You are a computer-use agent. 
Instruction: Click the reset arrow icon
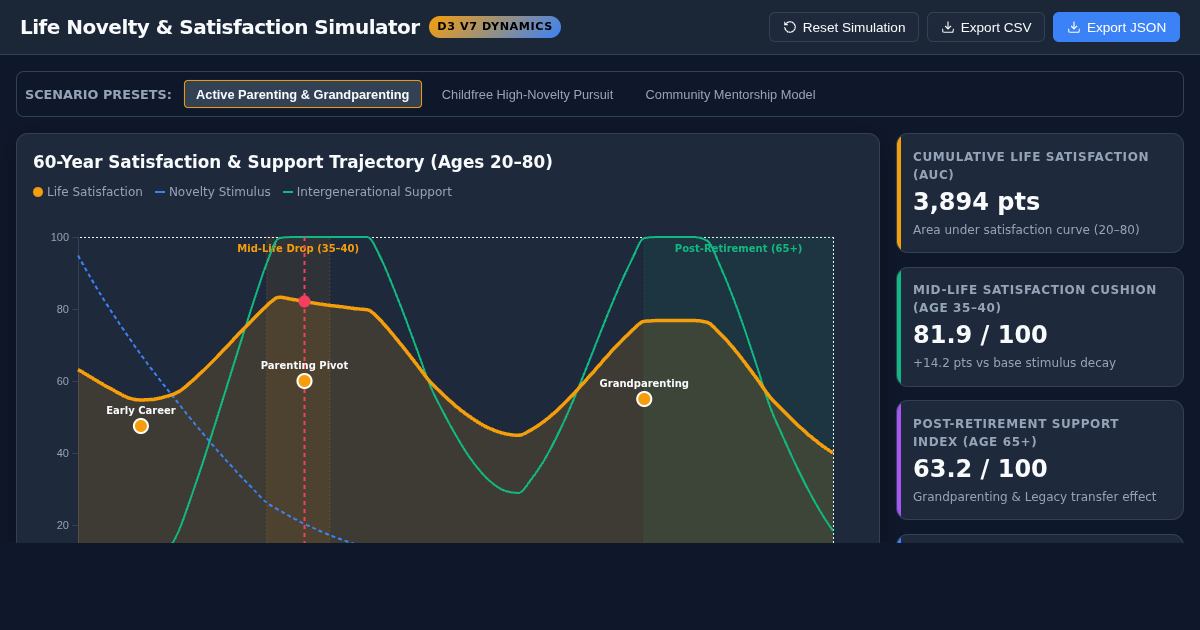point(790,27)
